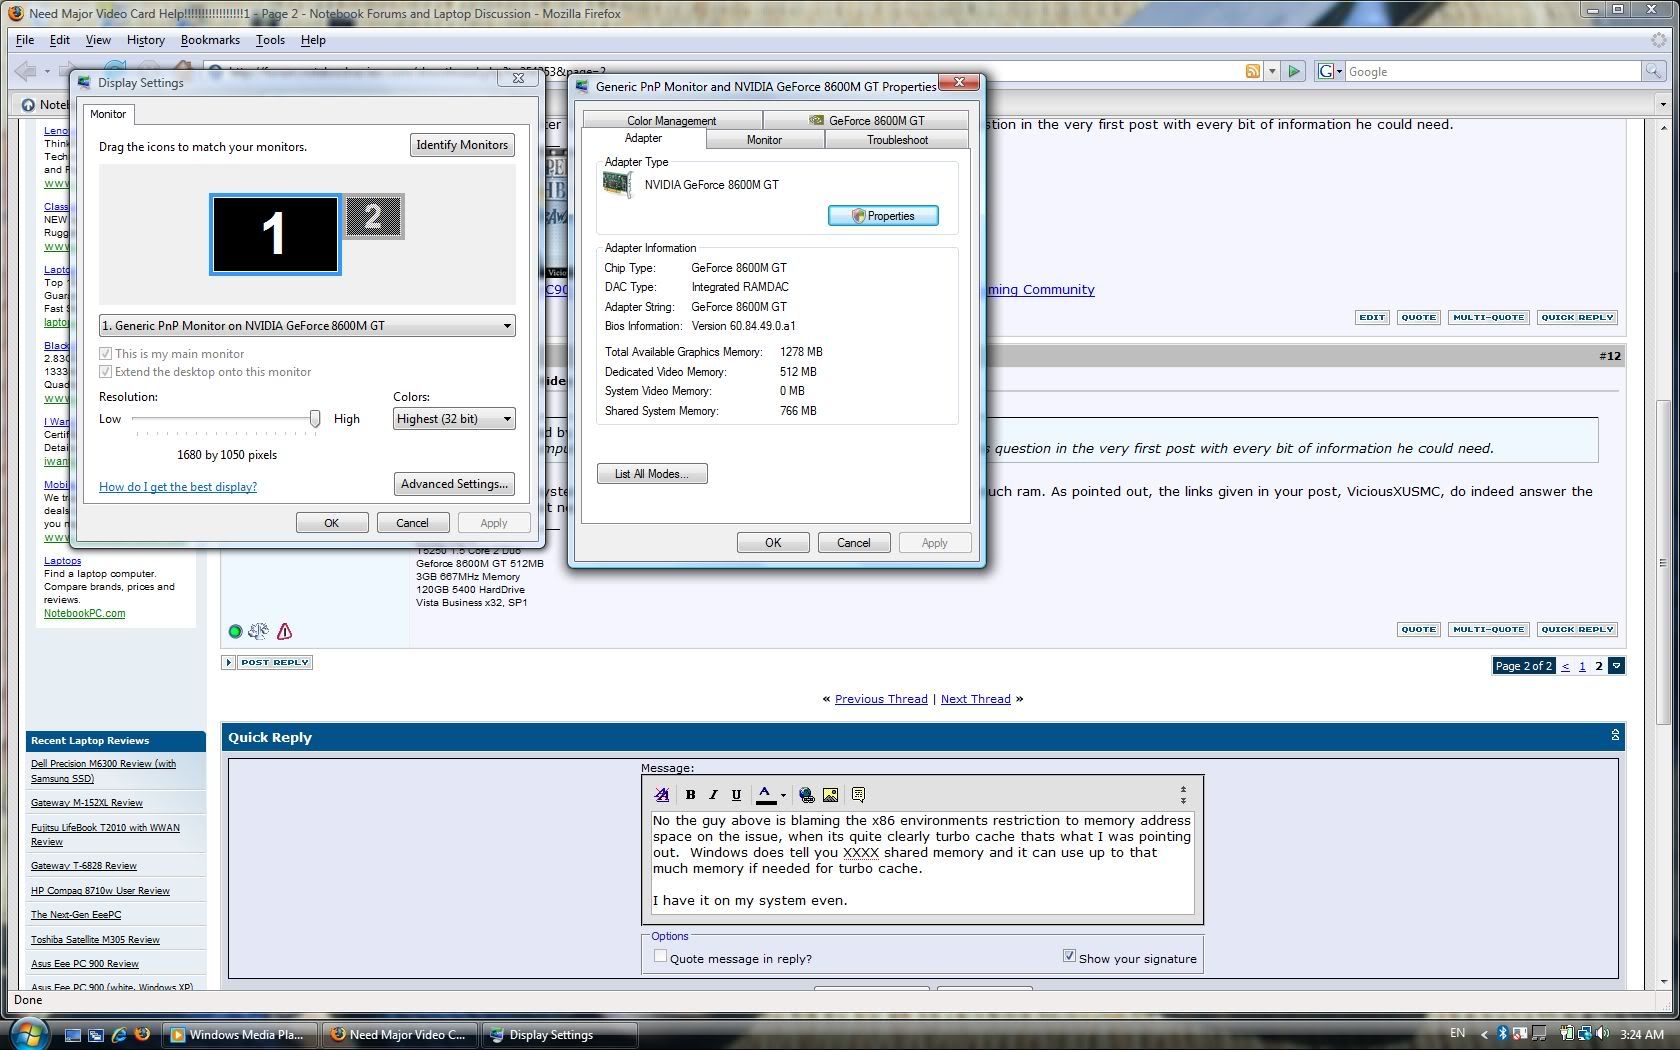Click the font color swatch in editor
Image resolution: width=1680 pixels, height=1050 pixels.
pyautogui.click(x=766, y=795)
